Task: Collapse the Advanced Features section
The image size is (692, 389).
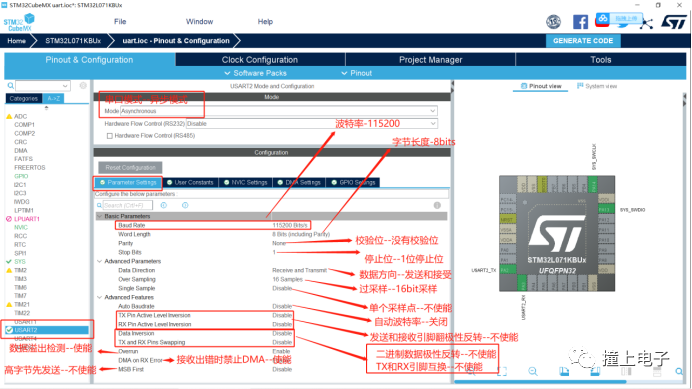Action: click(x=100, y=298)
